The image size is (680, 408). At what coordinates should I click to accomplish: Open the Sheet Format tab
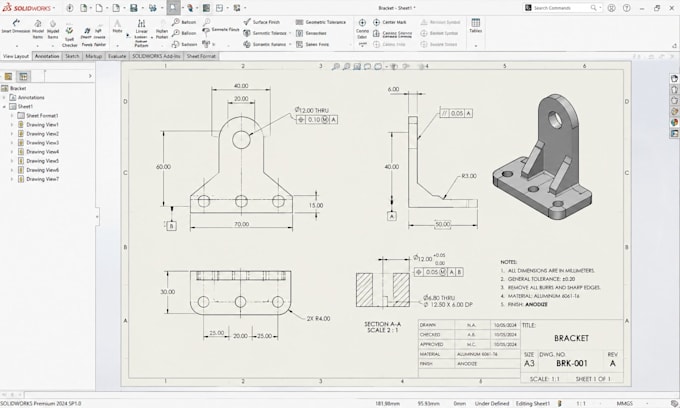point(201,56)
